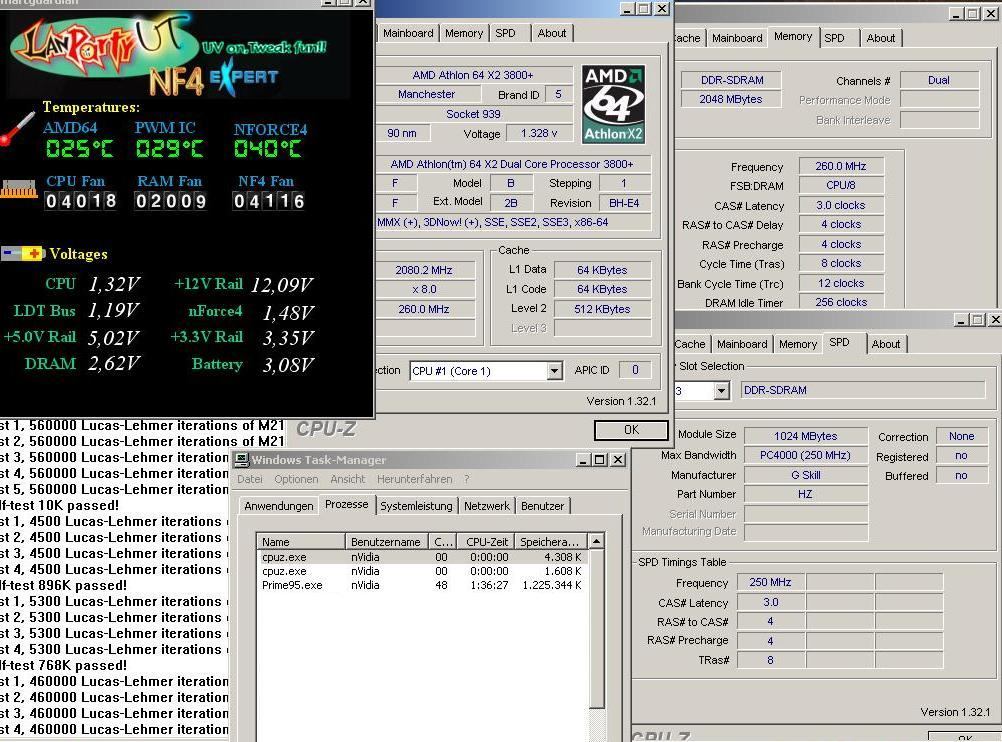Select the Prime95.exe process row
The height and width of the screenshot is (742, 1002).
pyautogui.click(x=422, y=585)
